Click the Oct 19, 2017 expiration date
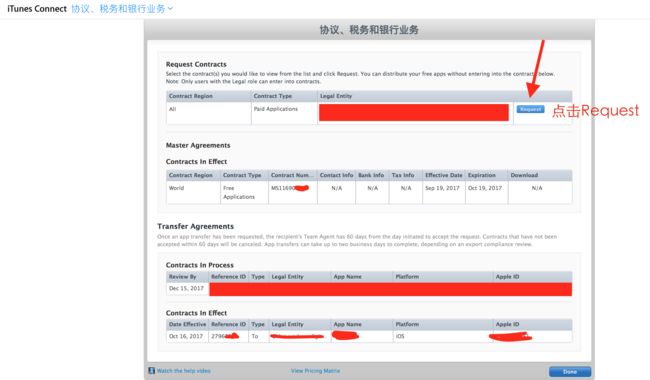The width and height of the screenshot is (650, 380). tap(485, 188)
